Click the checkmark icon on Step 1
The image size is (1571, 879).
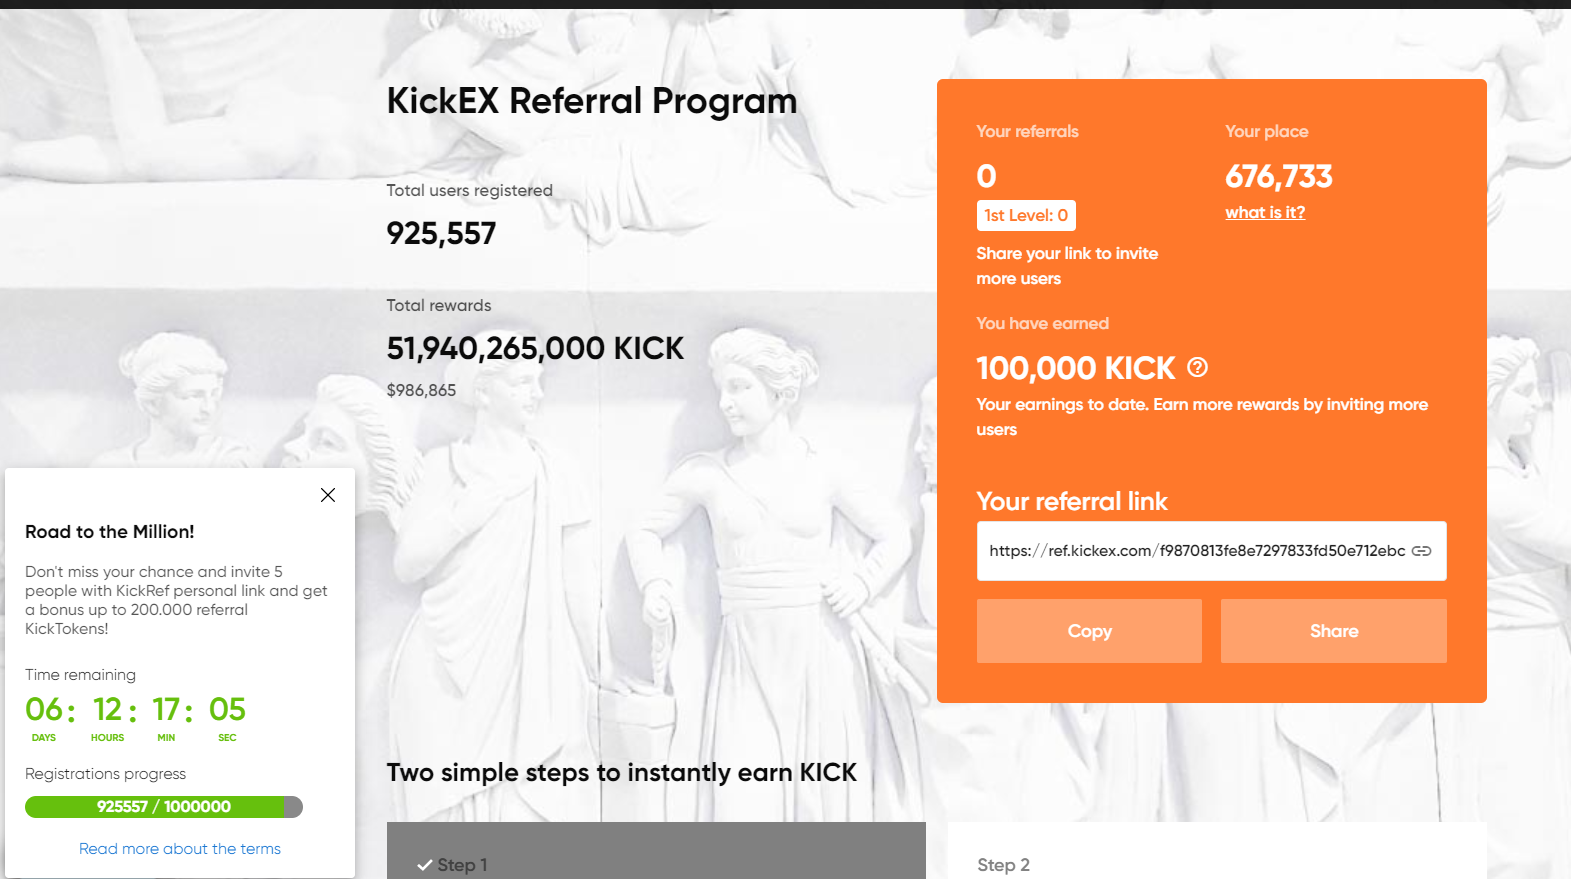pos(425,865)
